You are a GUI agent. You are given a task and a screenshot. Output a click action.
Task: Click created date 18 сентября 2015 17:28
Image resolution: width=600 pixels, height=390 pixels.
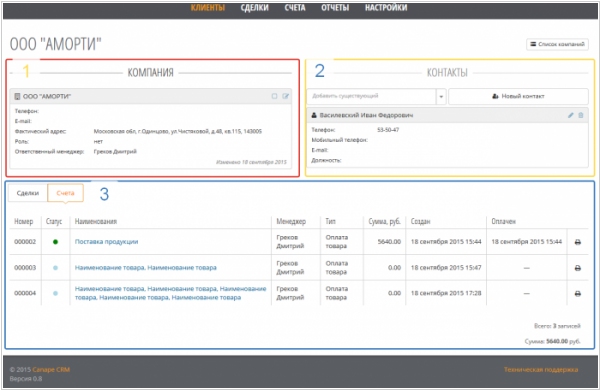tap(446, 293)
